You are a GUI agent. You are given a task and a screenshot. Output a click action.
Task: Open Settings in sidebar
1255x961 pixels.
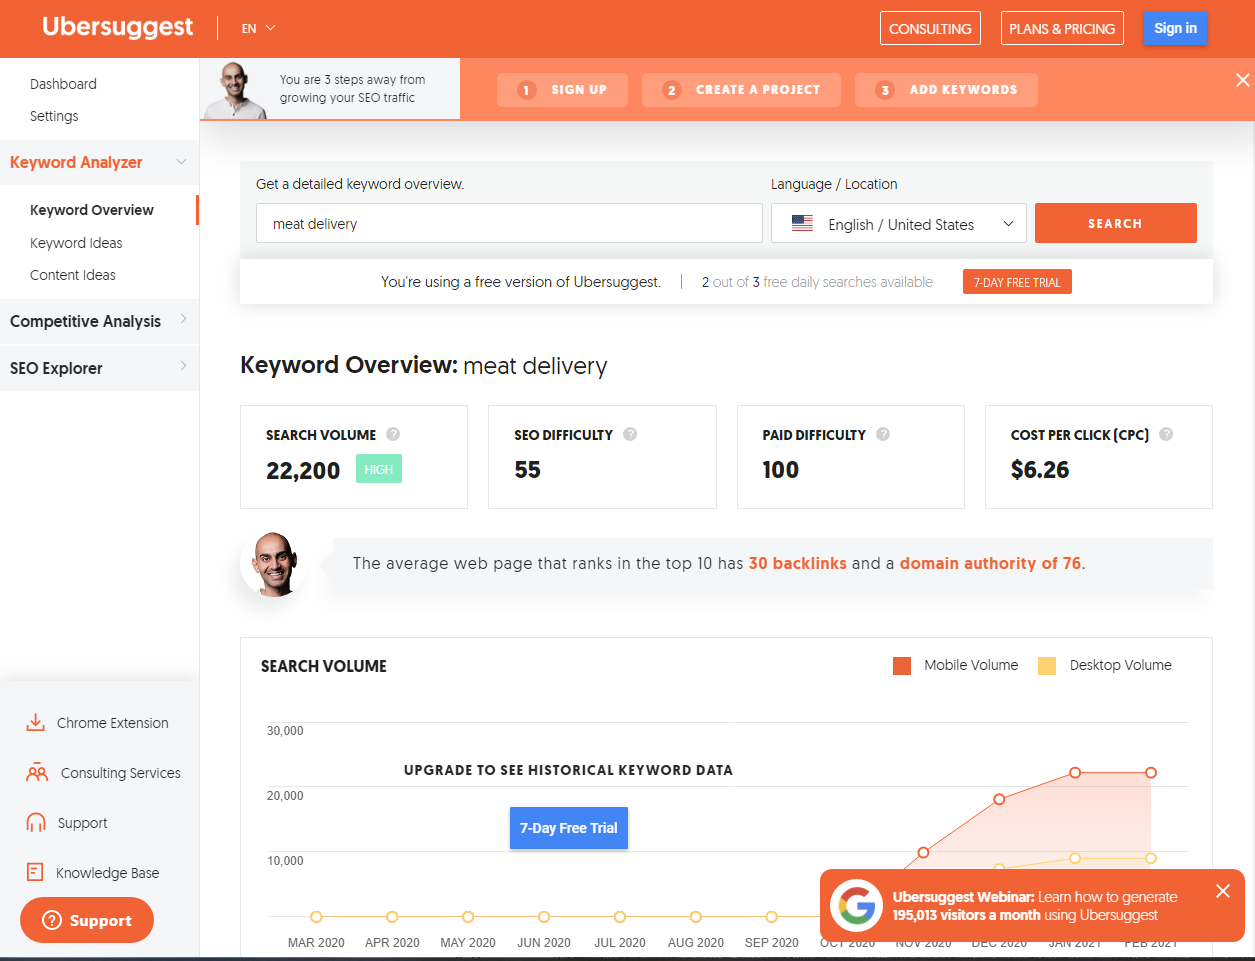click(54, 116)
